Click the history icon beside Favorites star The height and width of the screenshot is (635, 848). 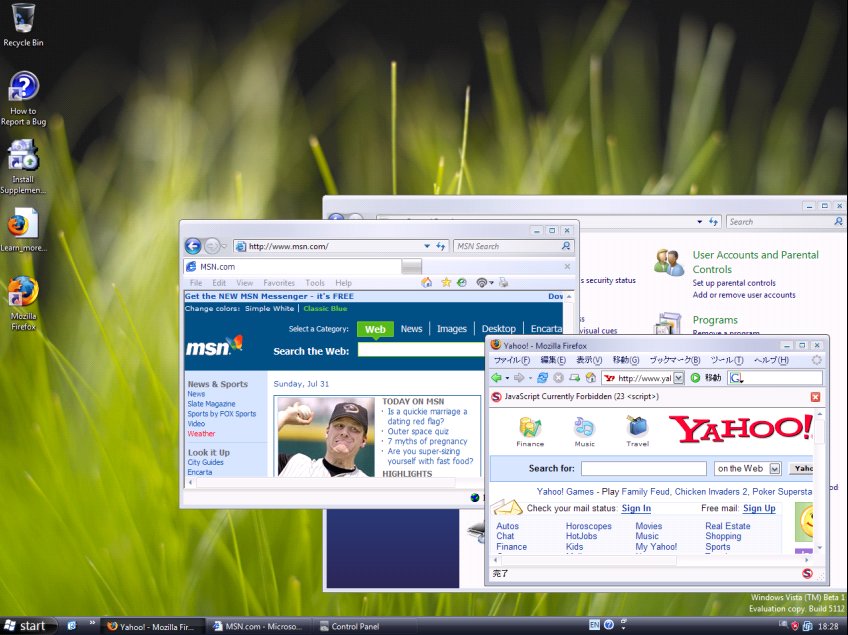click(461, 282)
